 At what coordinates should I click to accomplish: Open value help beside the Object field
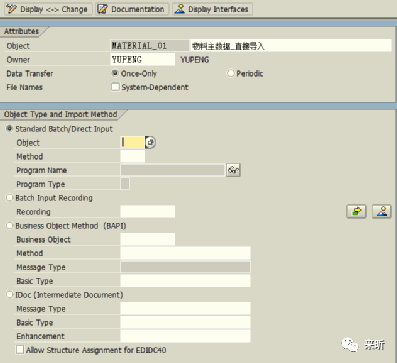tap(150, 142)
